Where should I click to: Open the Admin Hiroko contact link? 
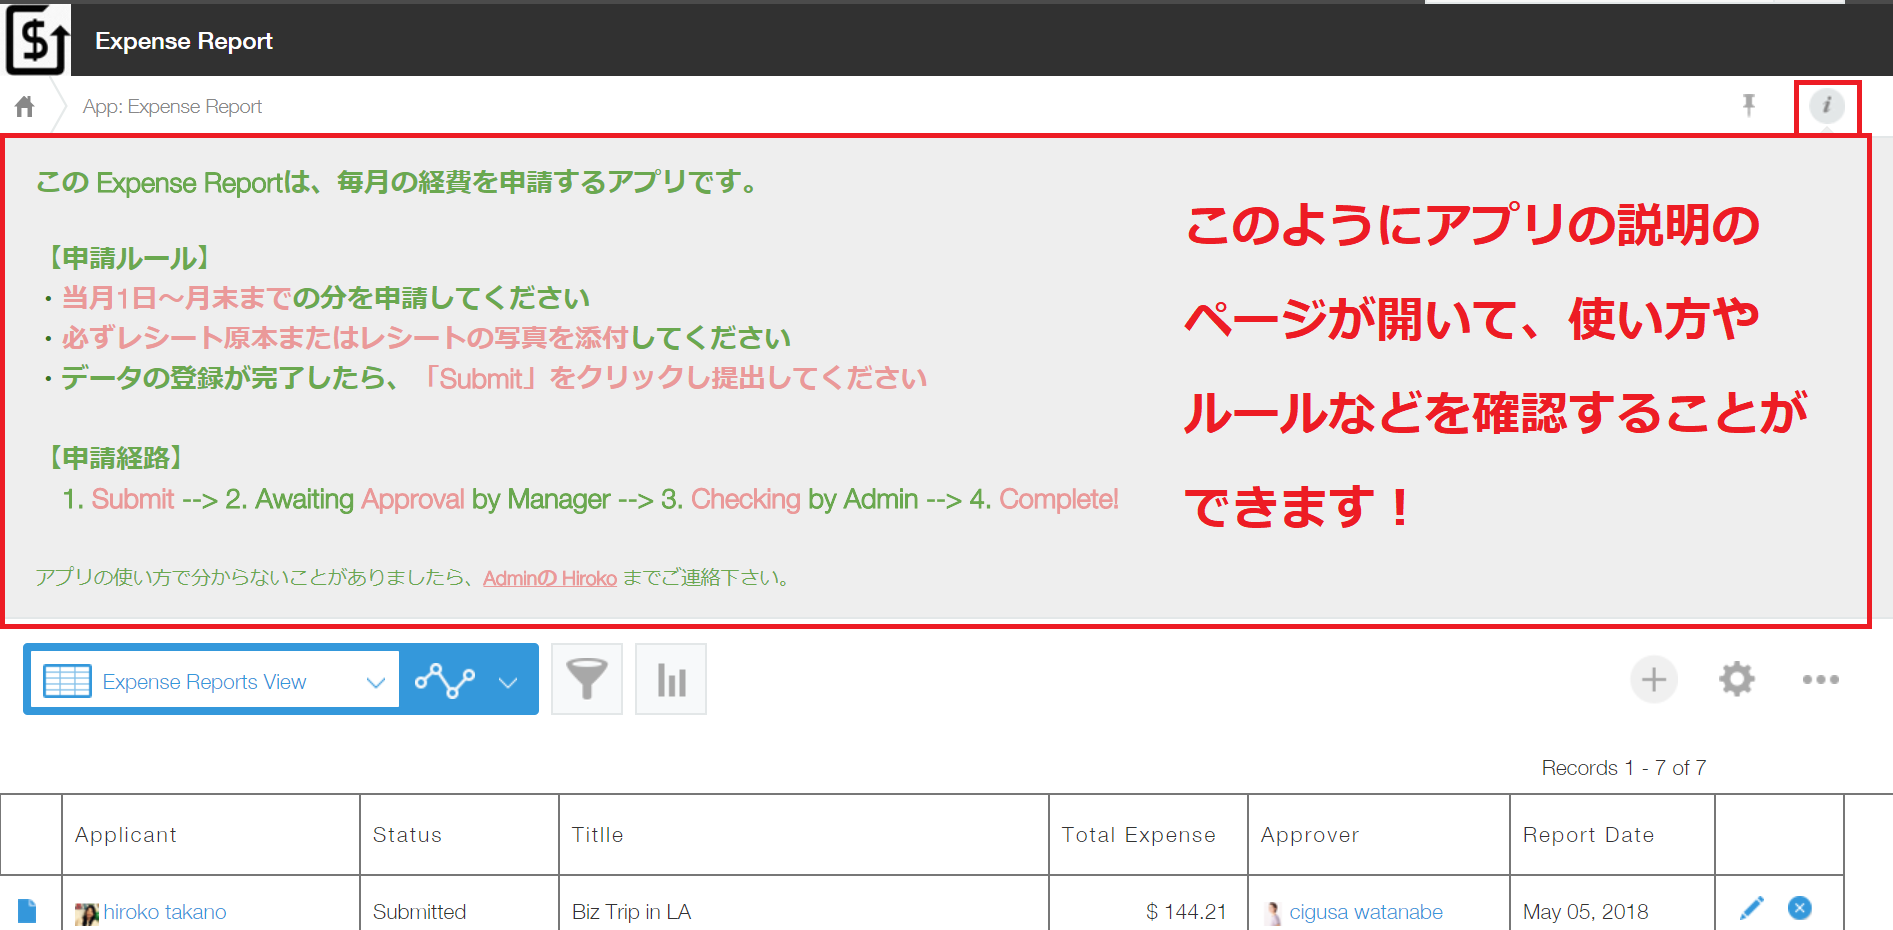549,578
